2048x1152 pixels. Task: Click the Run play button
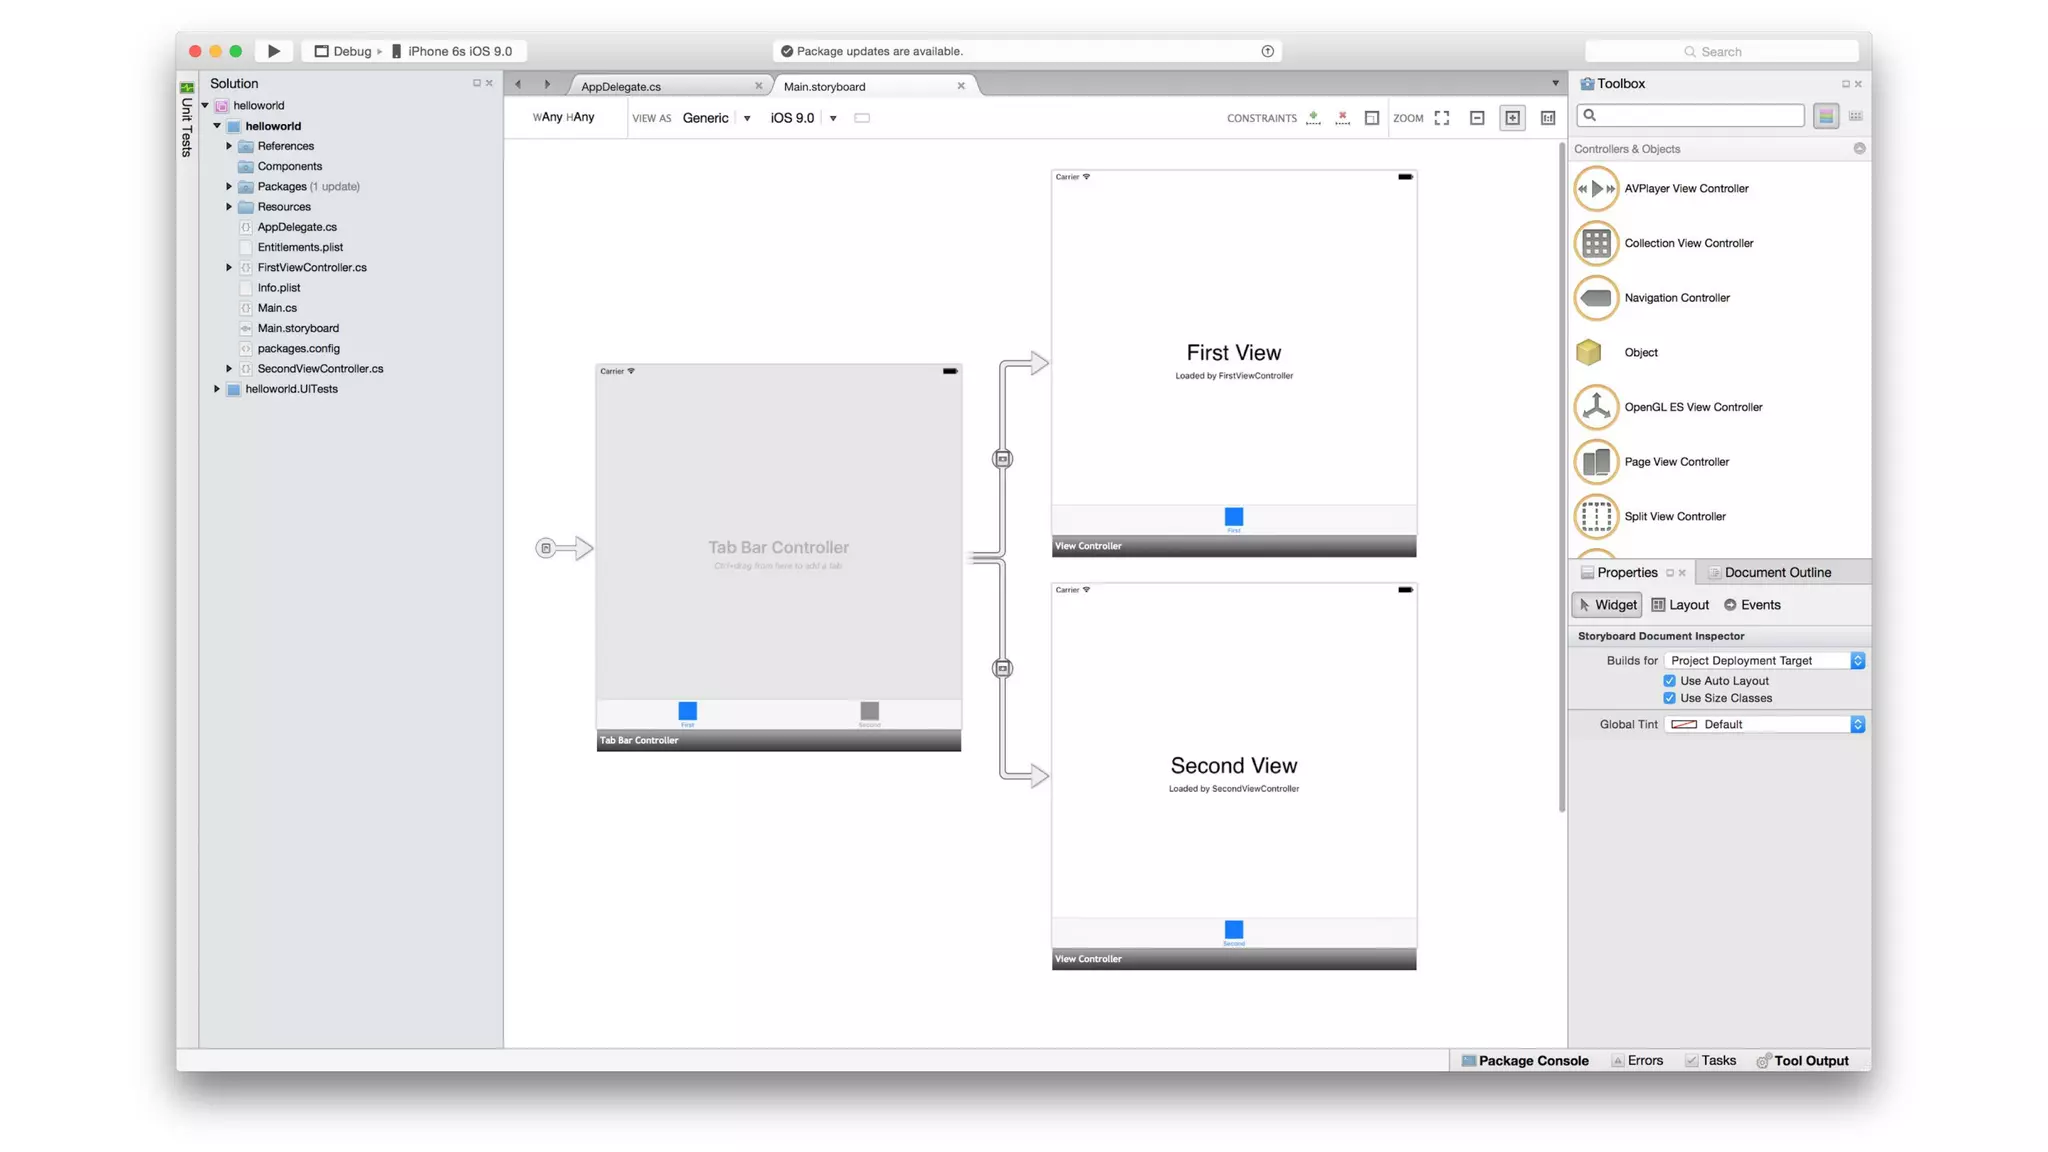tap(273, 51)
